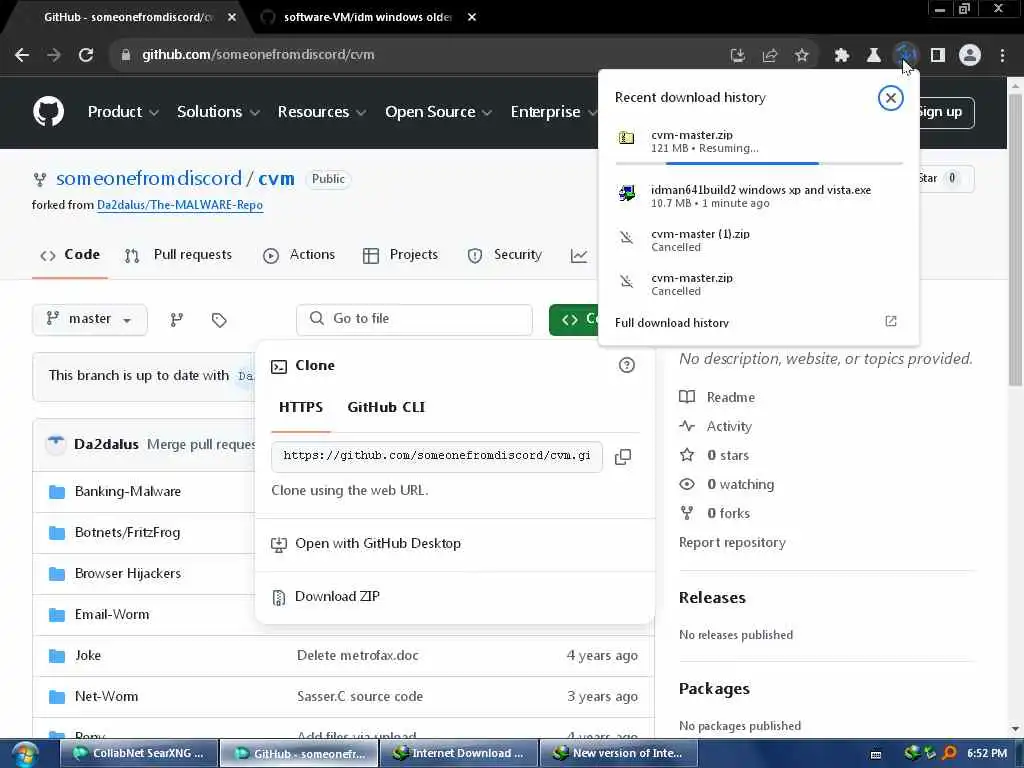Screen dimensions: 1024x768
Task: Click the cvm-master.zip download progress bar
Action: (x=759, y=163)
